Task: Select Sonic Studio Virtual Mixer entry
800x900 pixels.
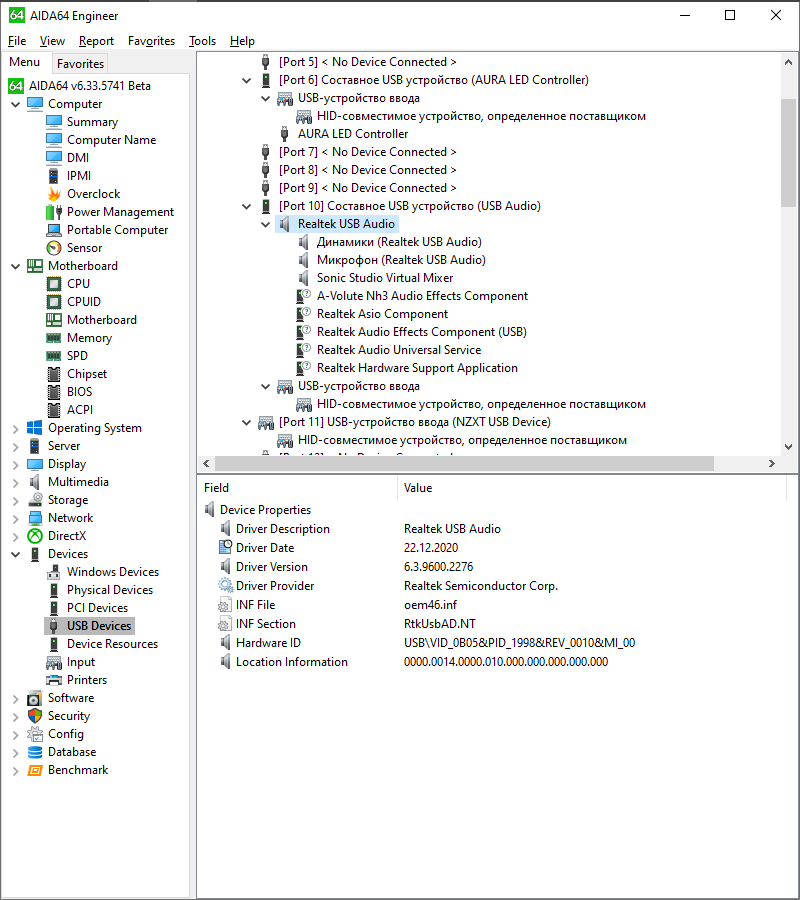Action: [385, 278]
